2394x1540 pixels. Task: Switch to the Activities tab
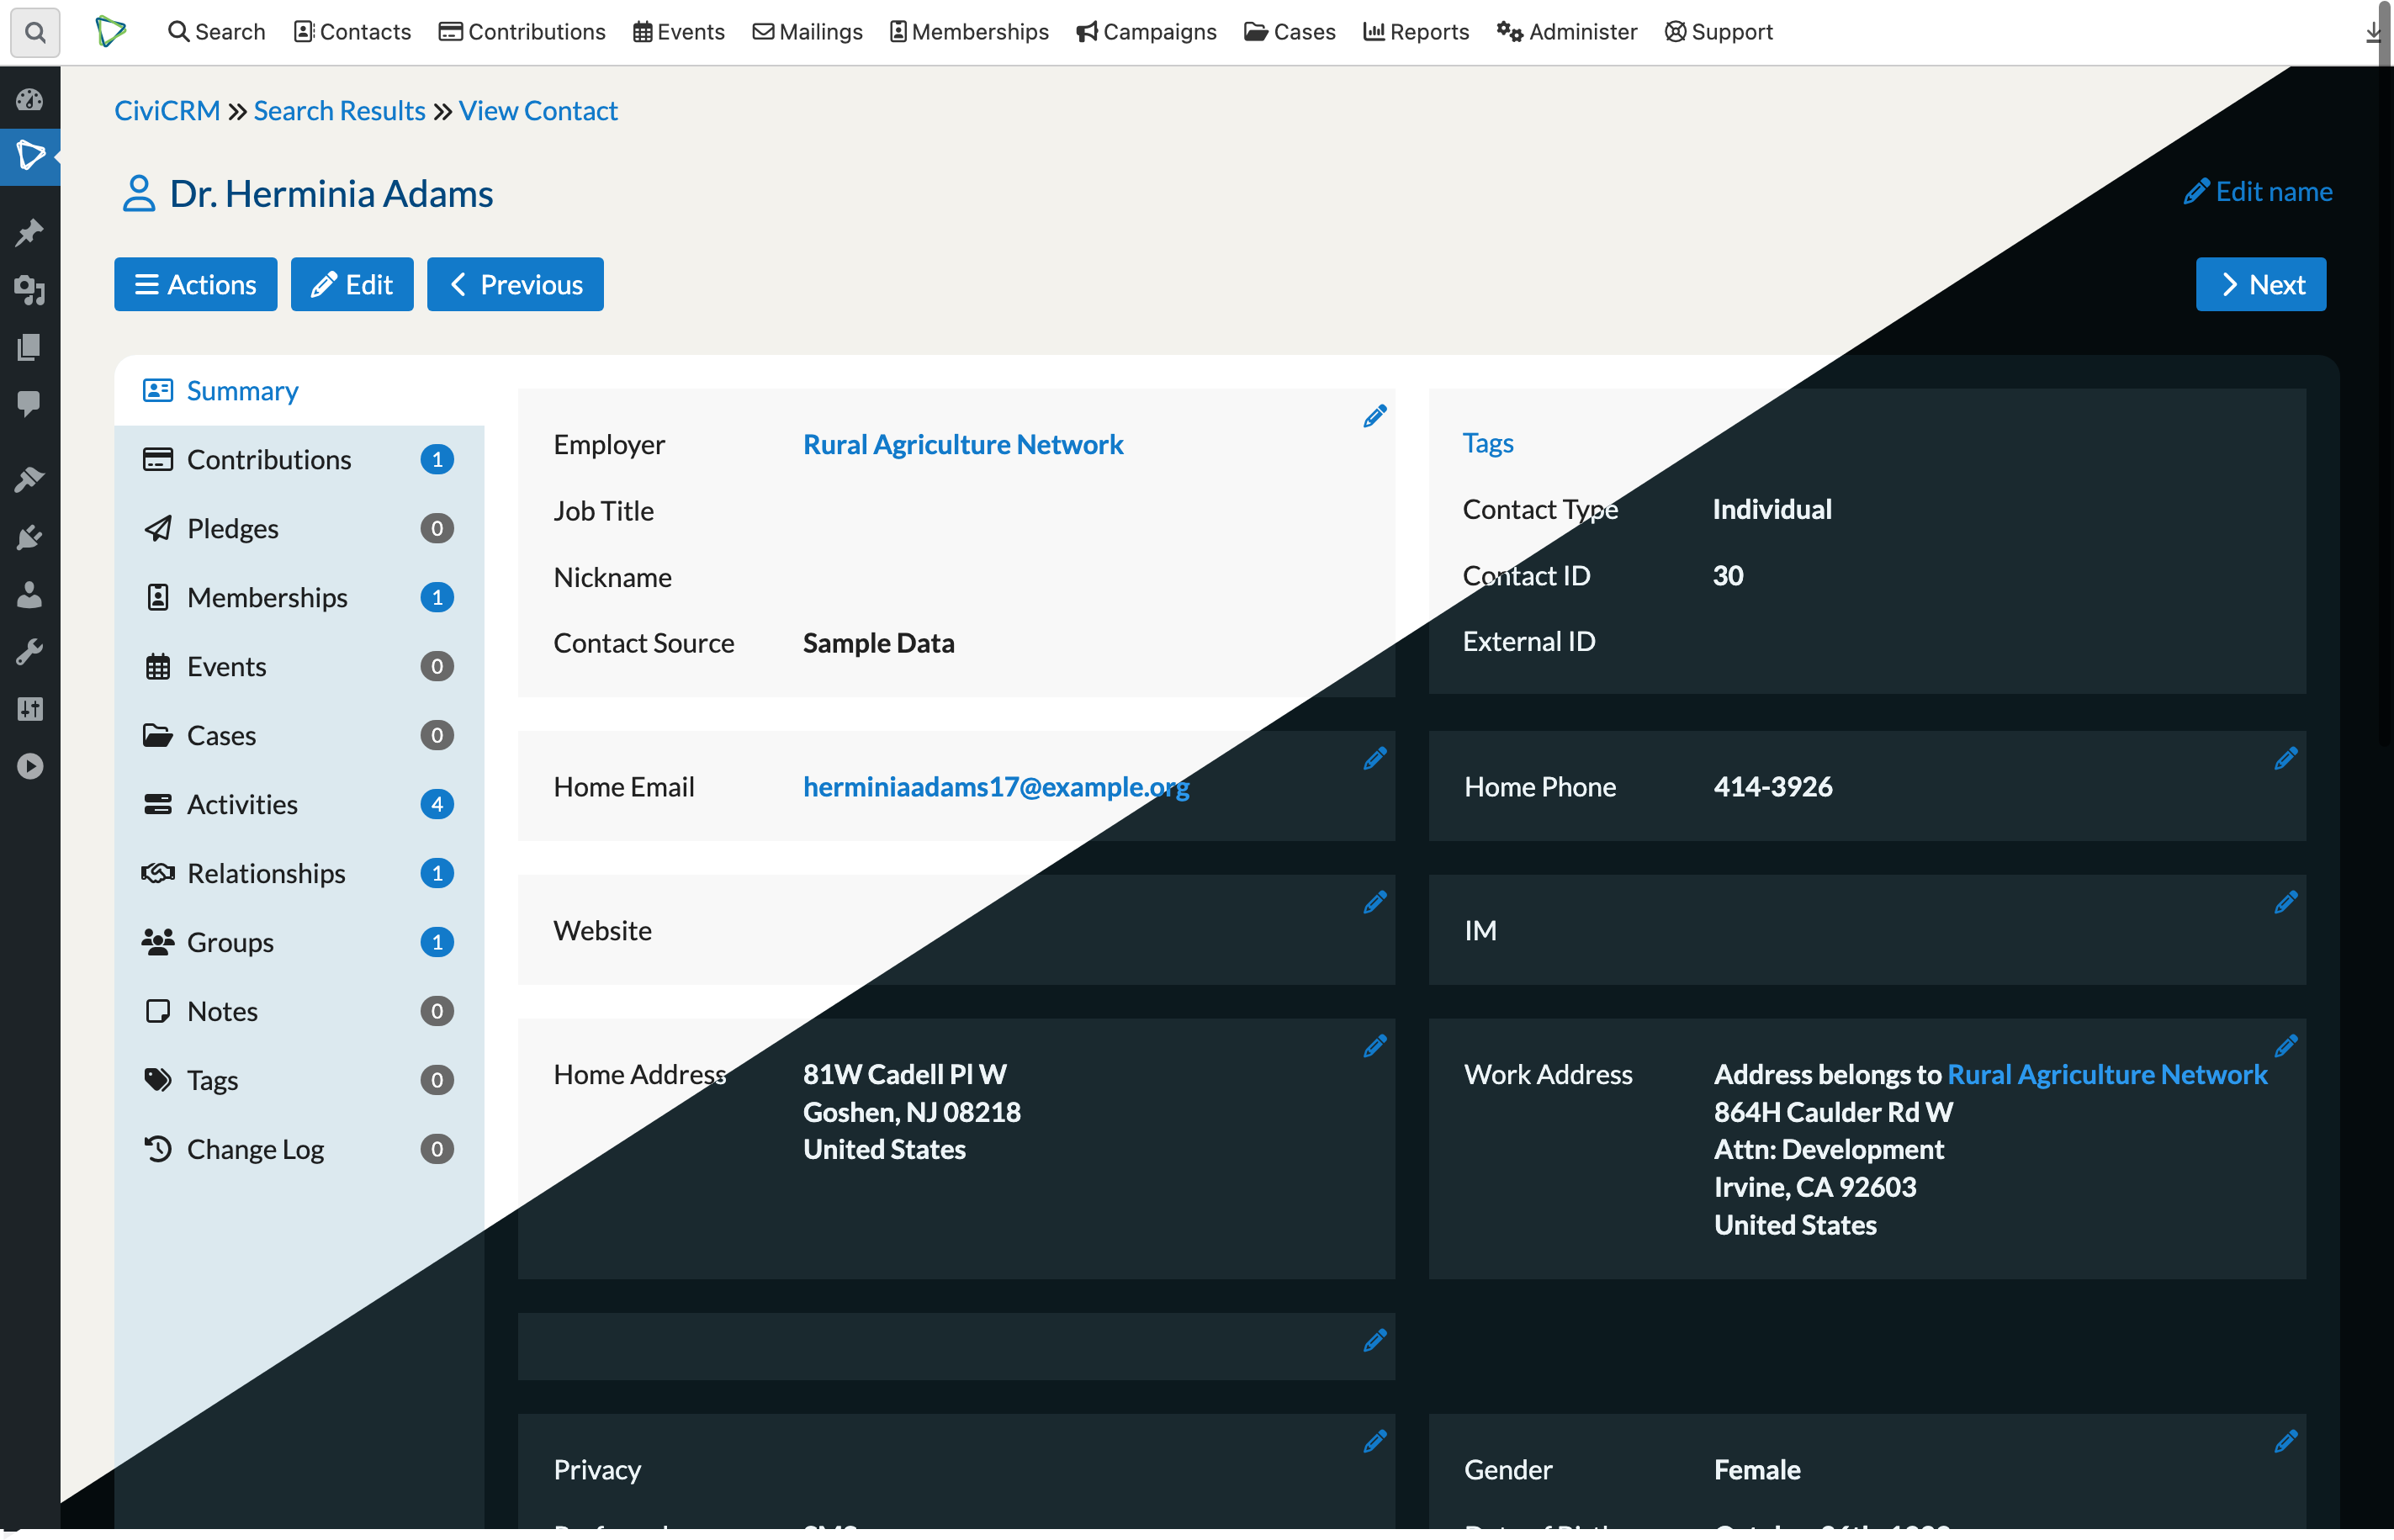coord(299,805)
